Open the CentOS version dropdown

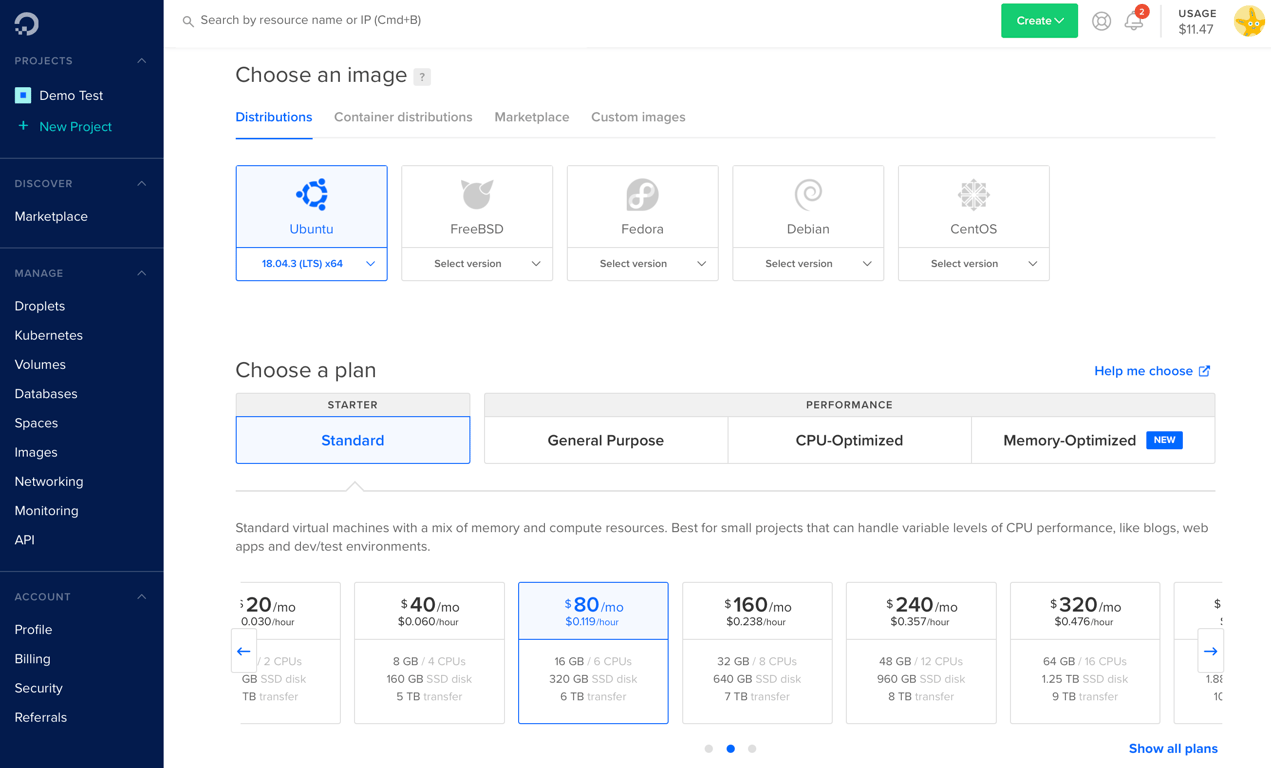tap(973, 264)
